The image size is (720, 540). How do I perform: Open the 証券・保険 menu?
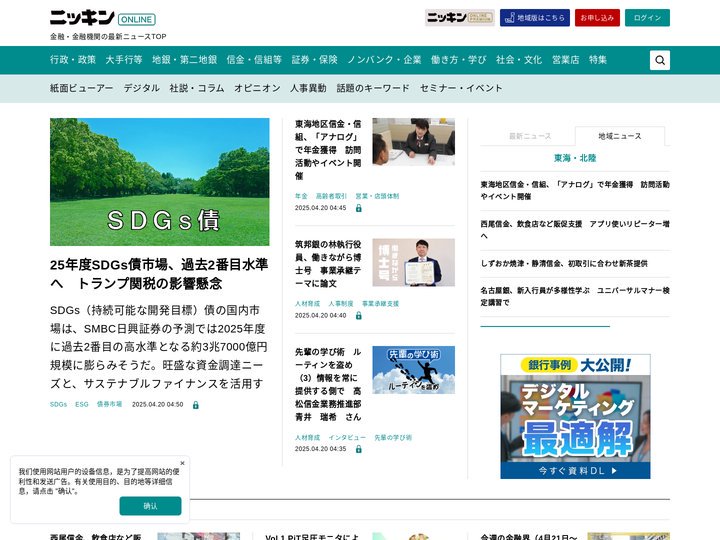coord(315,60)
